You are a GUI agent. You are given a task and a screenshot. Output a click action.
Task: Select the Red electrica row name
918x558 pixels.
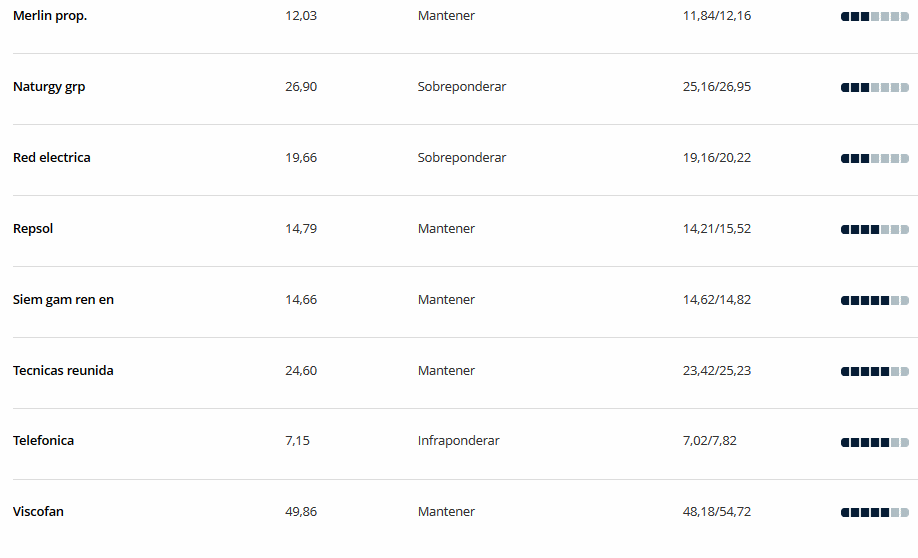click(x=52, y=158)
